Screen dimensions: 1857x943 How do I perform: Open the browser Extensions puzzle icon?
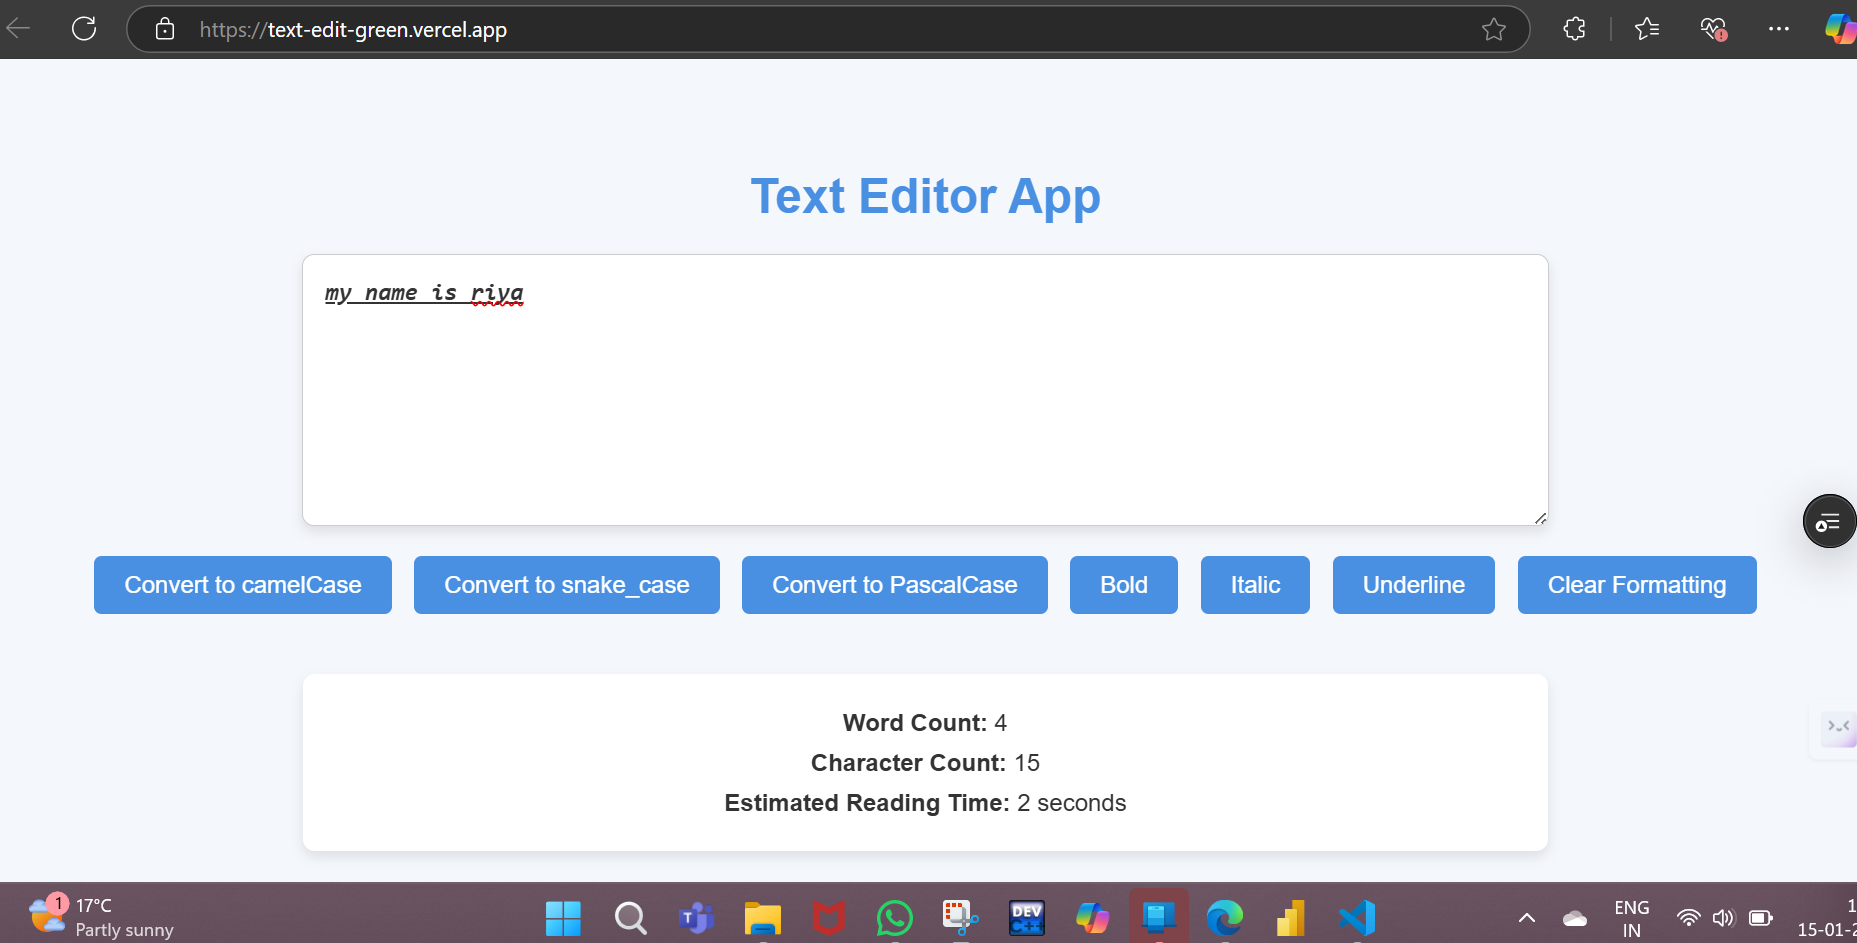(x=1574, y=30)
